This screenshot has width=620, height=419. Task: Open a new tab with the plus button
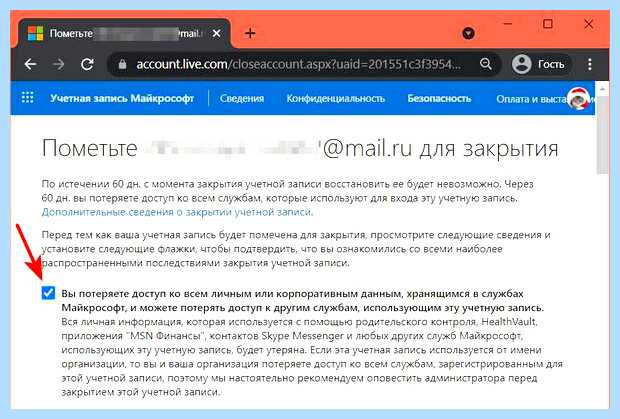coord(250,33)
